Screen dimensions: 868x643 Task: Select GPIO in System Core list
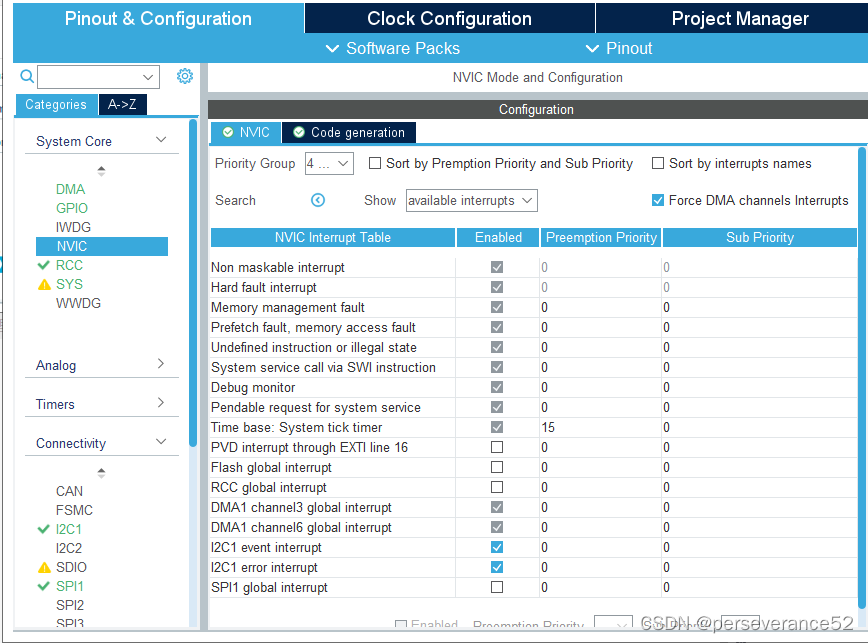point(72,208)
